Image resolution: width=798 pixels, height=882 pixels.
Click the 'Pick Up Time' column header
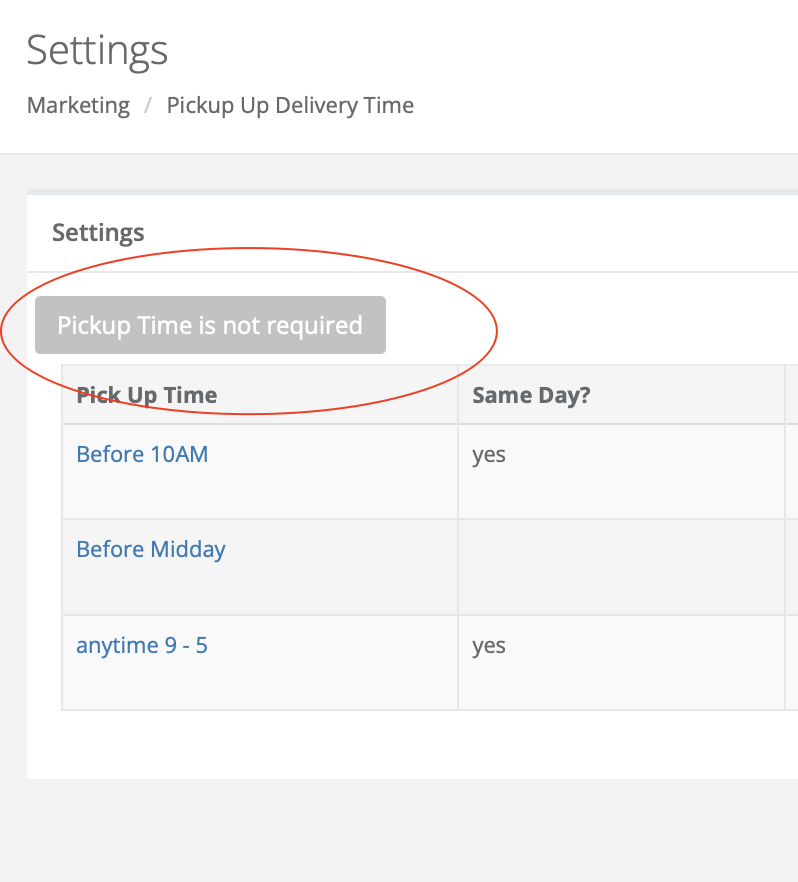click(x=147, y=395)
